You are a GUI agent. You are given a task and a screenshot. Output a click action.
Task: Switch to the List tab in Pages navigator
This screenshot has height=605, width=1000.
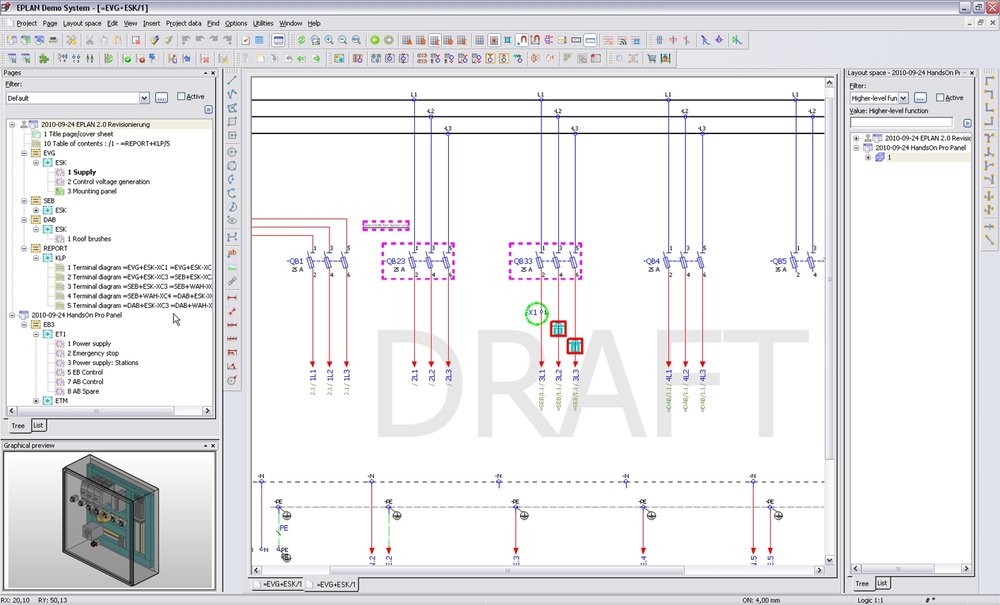click(37, 425)
